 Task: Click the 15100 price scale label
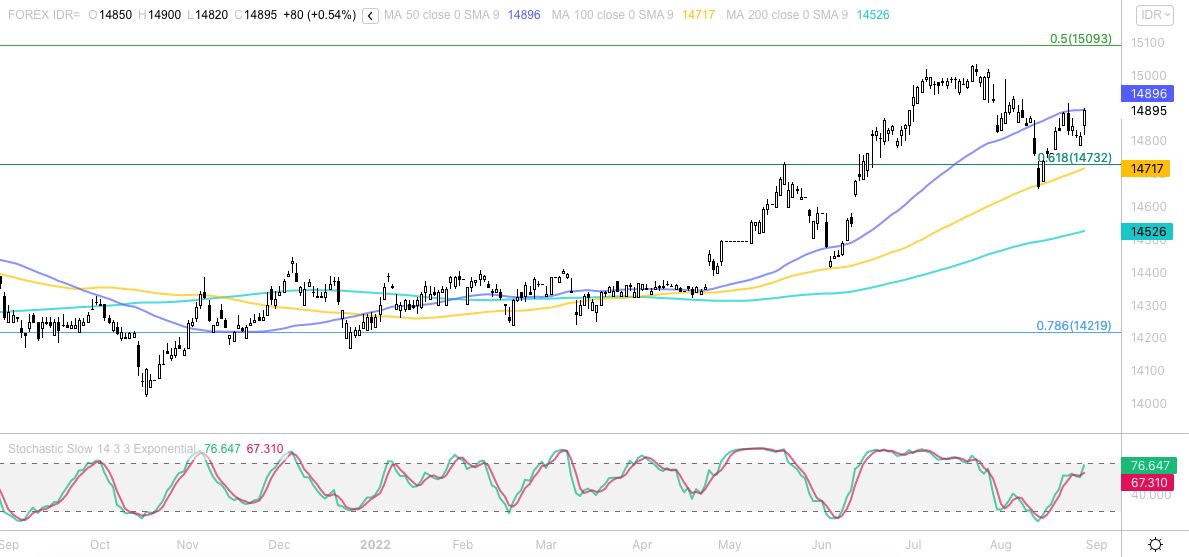(x=1148, y=42)
